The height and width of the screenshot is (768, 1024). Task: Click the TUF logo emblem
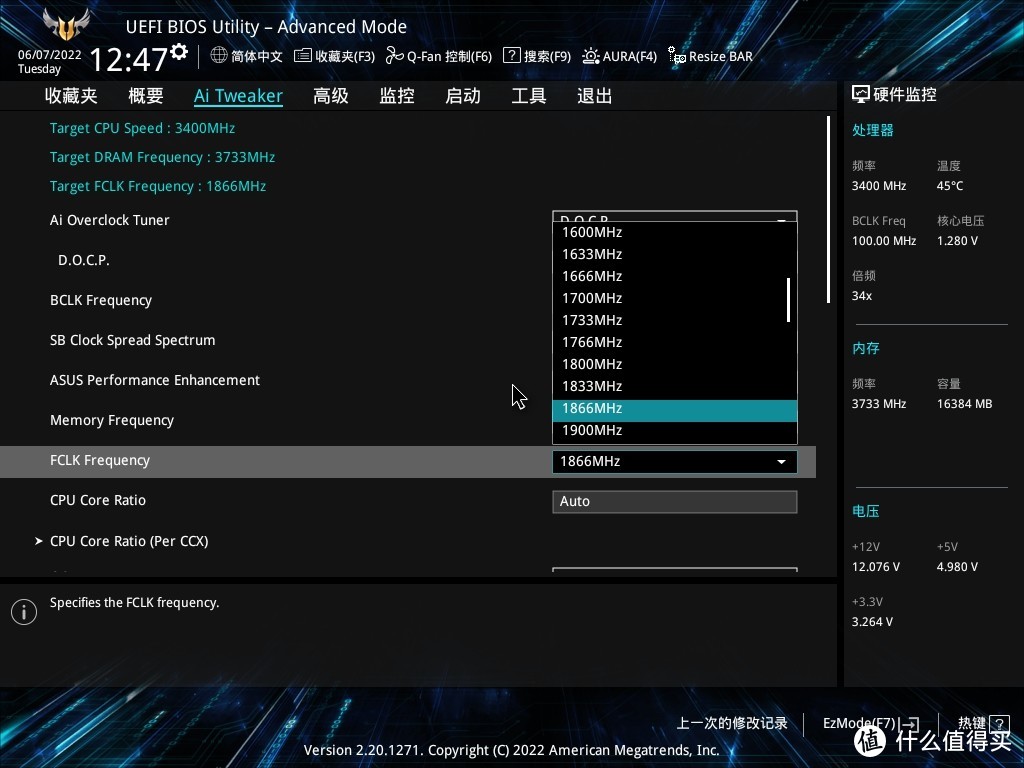tap(65, 25)
